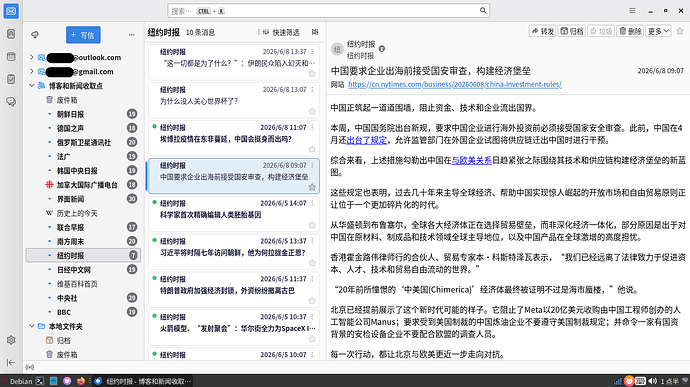Open the Calendar space icon
This screenshot has height=387, width=690.
[11, 56]
